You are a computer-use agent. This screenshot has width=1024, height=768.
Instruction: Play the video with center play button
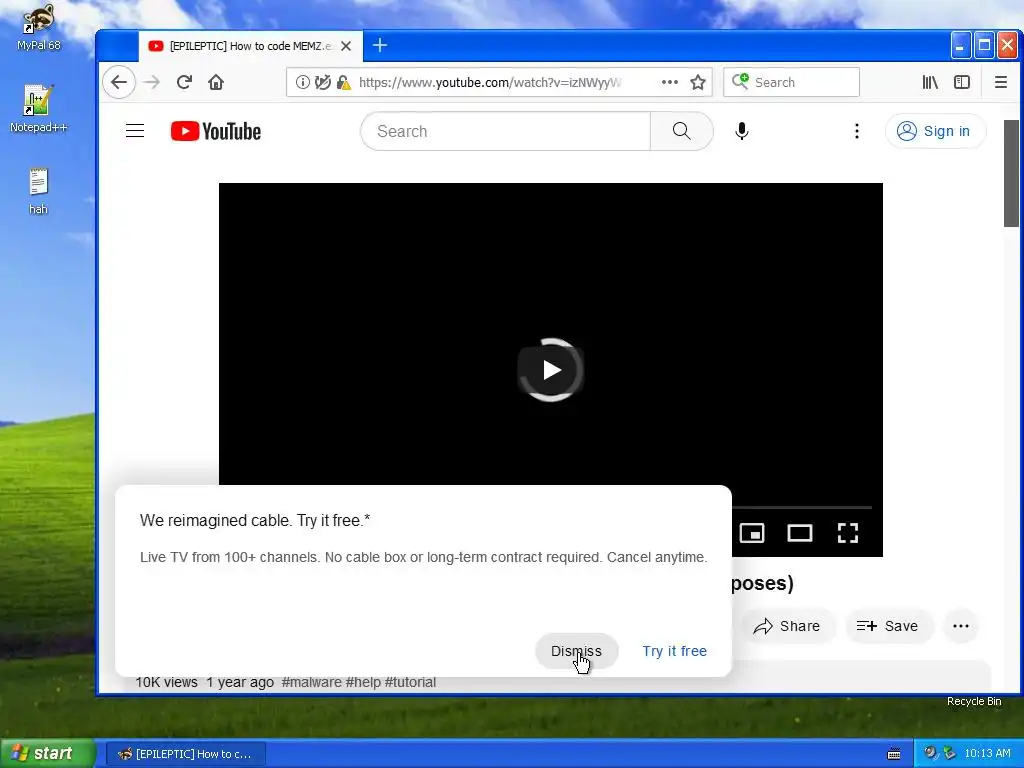click(551, 370)
